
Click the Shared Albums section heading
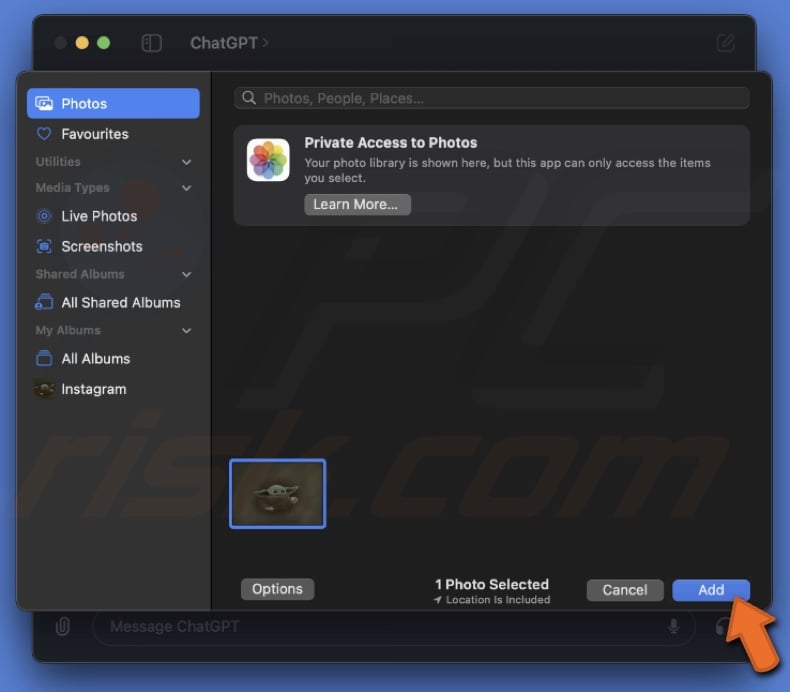coord(80,274)
